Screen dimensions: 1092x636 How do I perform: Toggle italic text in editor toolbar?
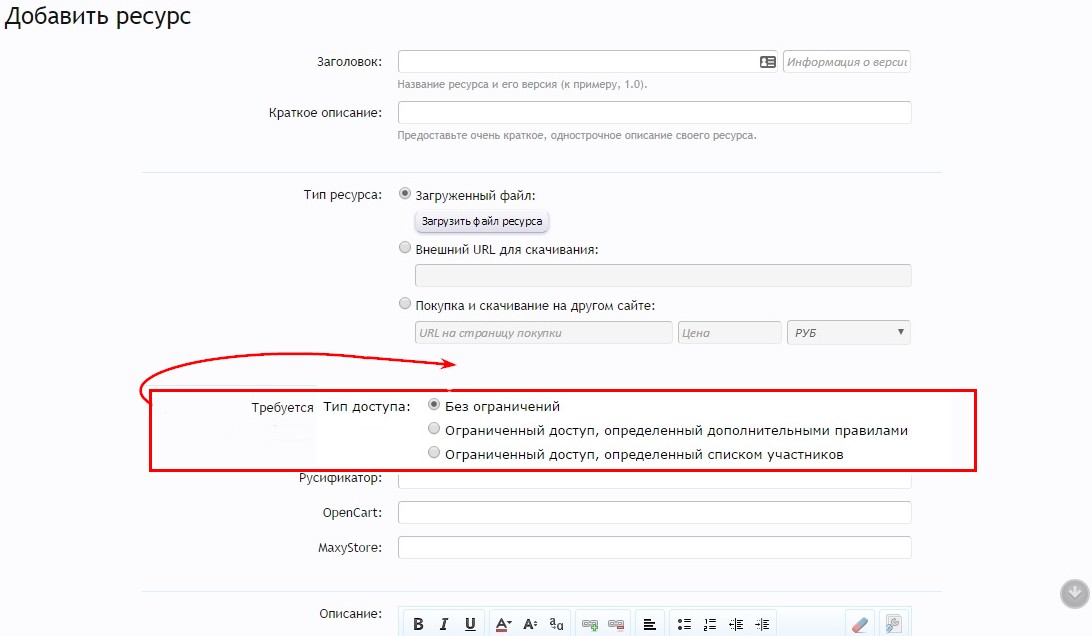click(444, 624)
